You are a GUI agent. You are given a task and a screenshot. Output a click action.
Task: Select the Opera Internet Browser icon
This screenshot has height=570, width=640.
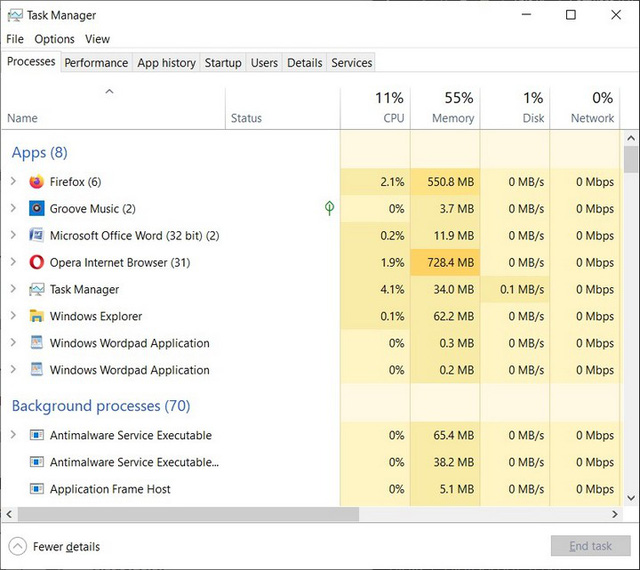pyautogui.click(x=36, y=263)
